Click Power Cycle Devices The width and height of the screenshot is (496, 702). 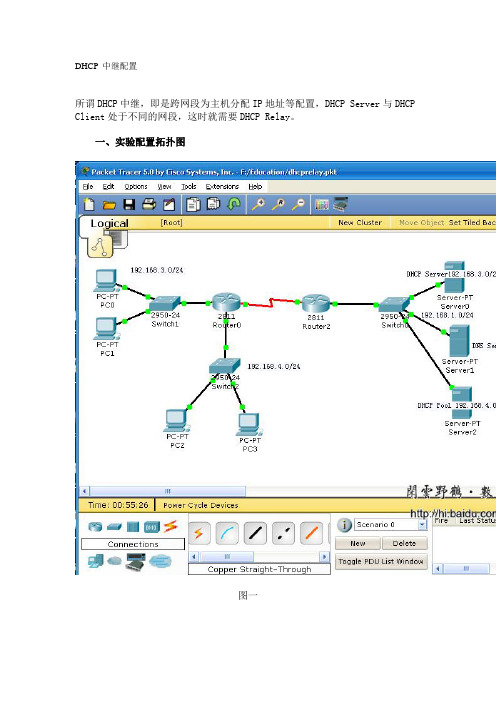tap(201, 505)
